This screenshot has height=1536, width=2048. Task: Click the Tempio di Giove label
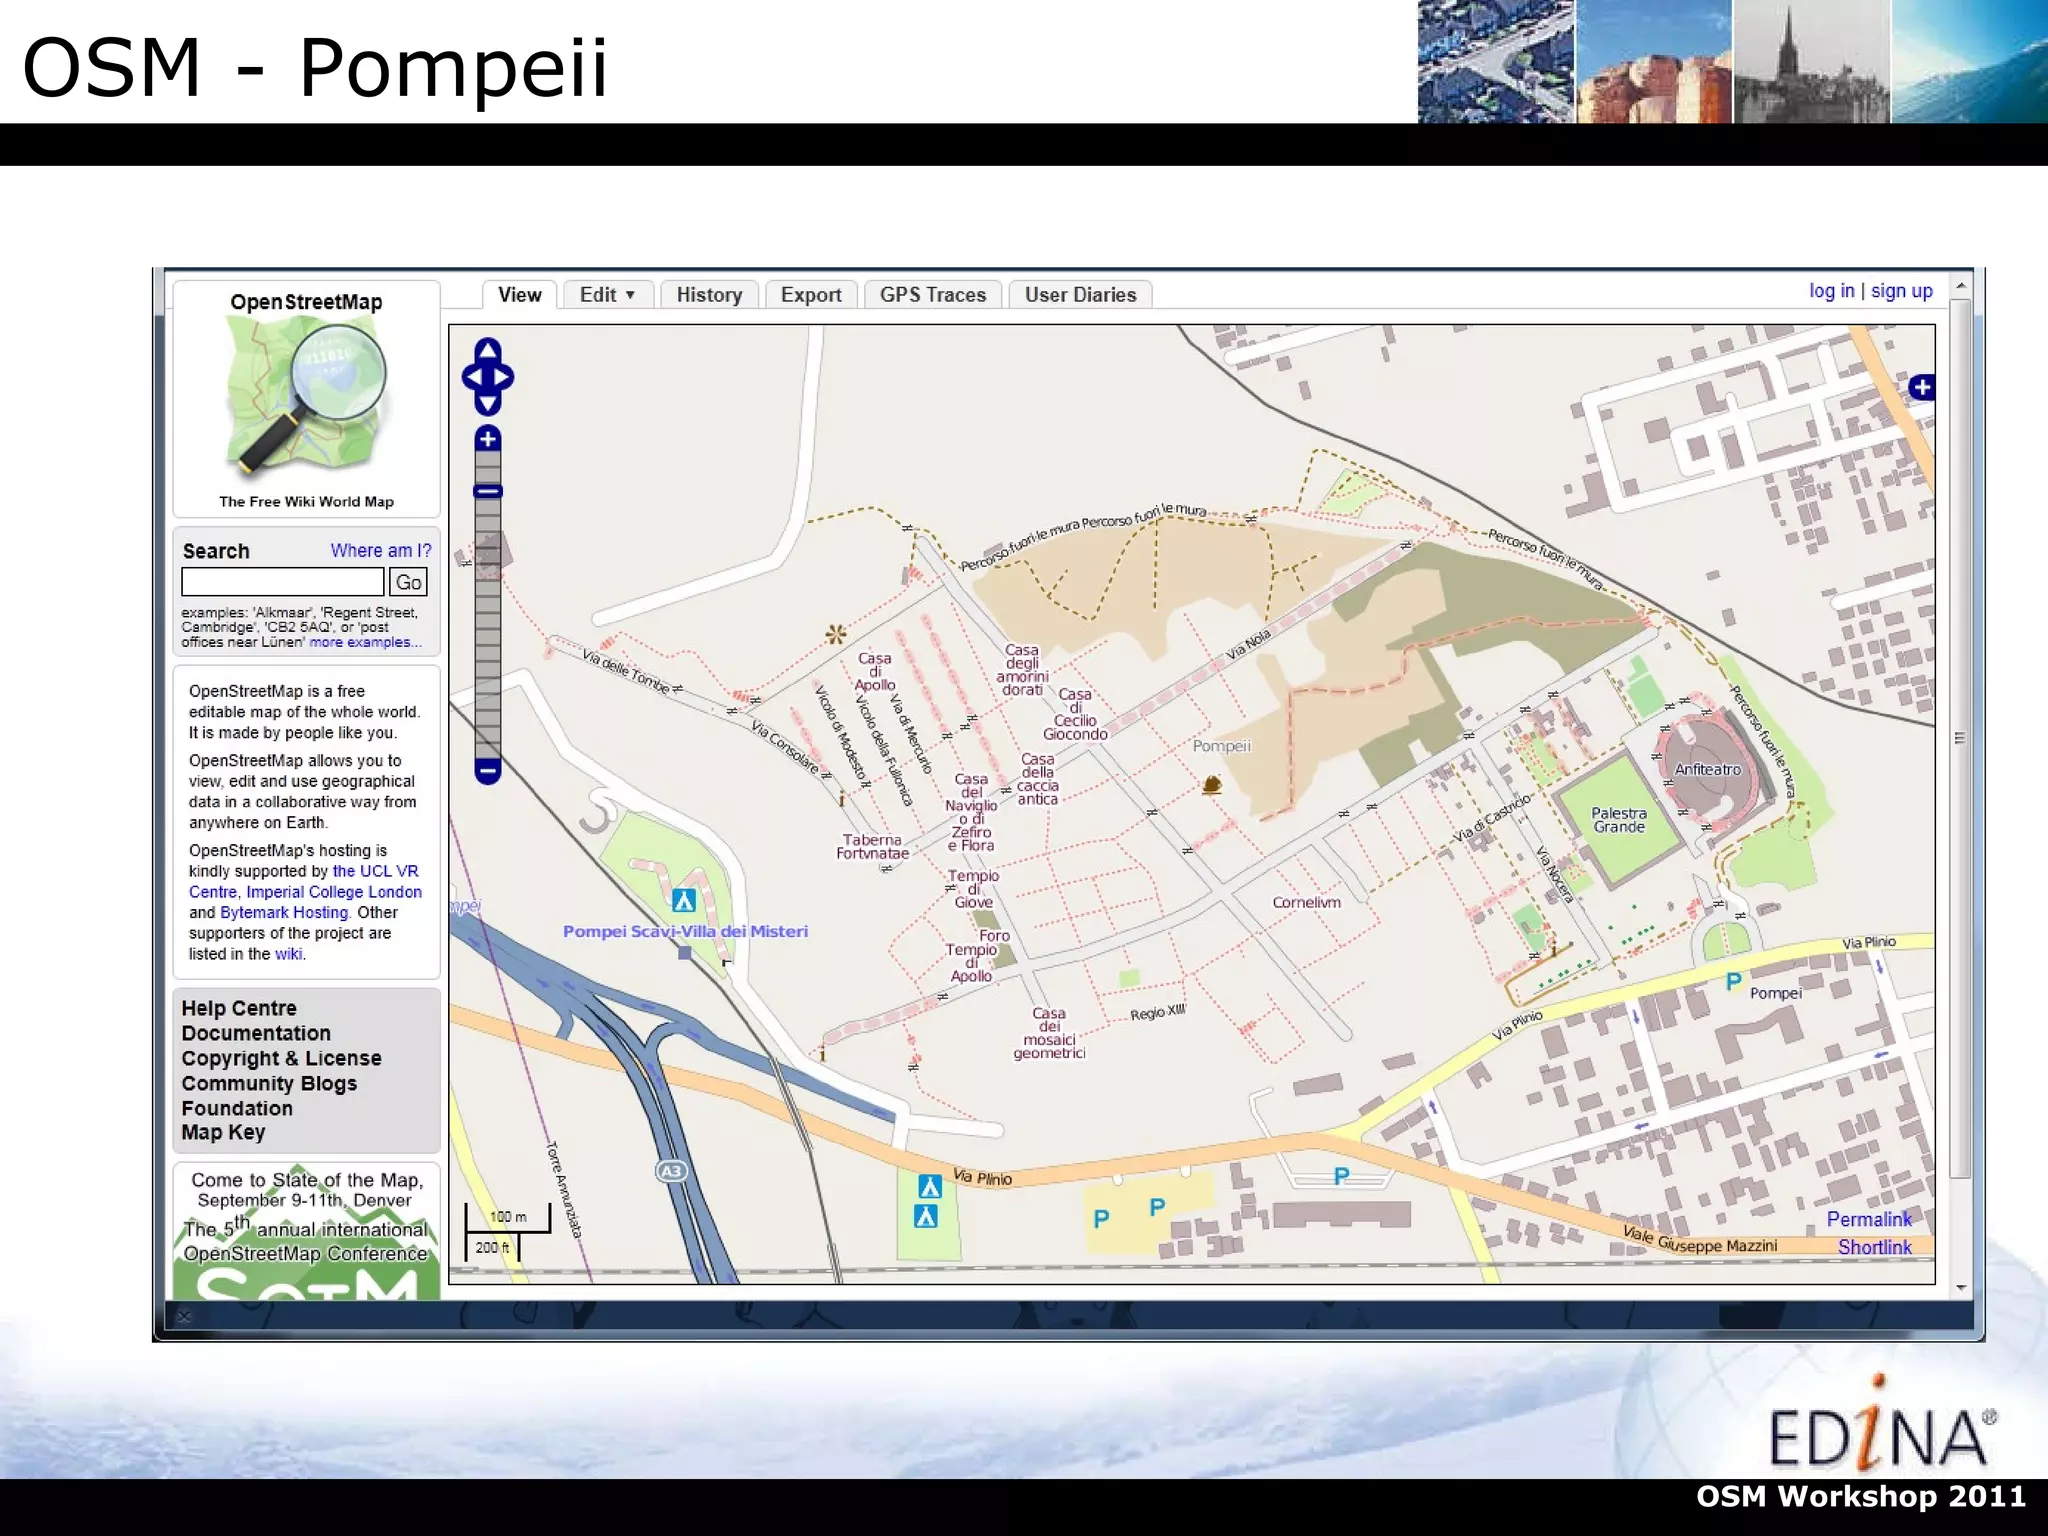(973, 889)
